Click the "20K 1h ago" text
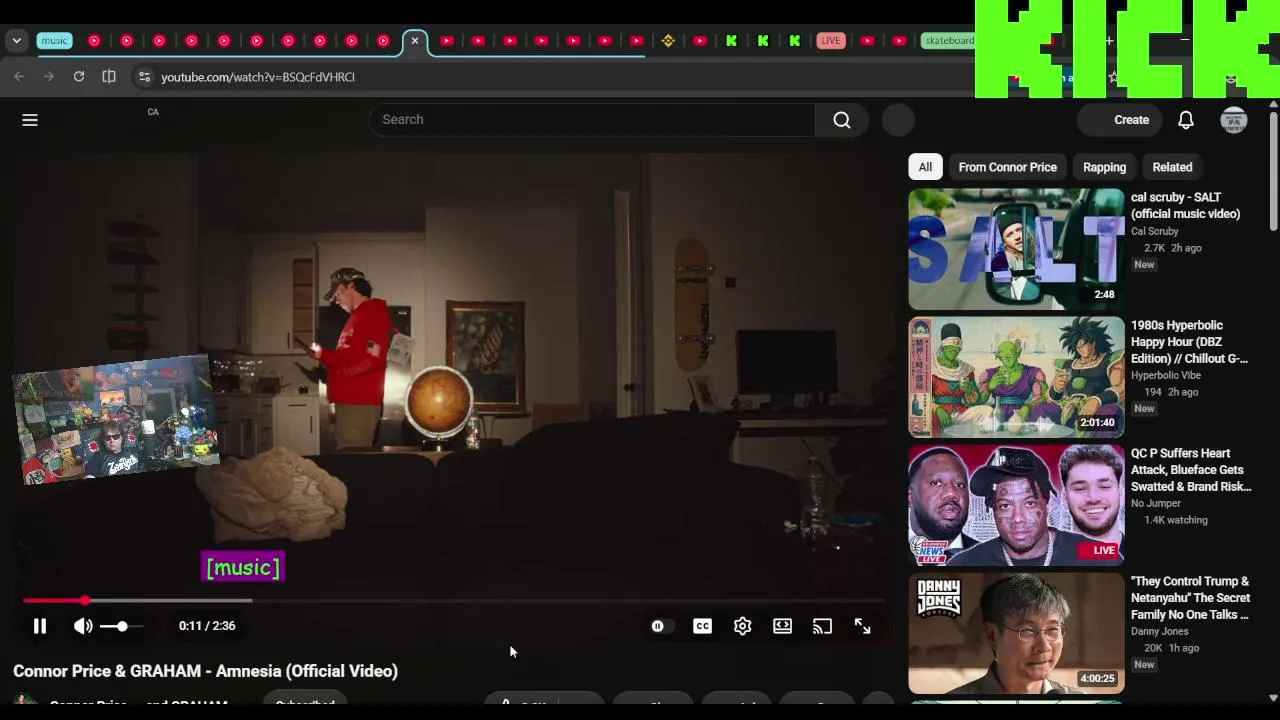This screenshot has width=1280, height=720. pos(1171,648)
